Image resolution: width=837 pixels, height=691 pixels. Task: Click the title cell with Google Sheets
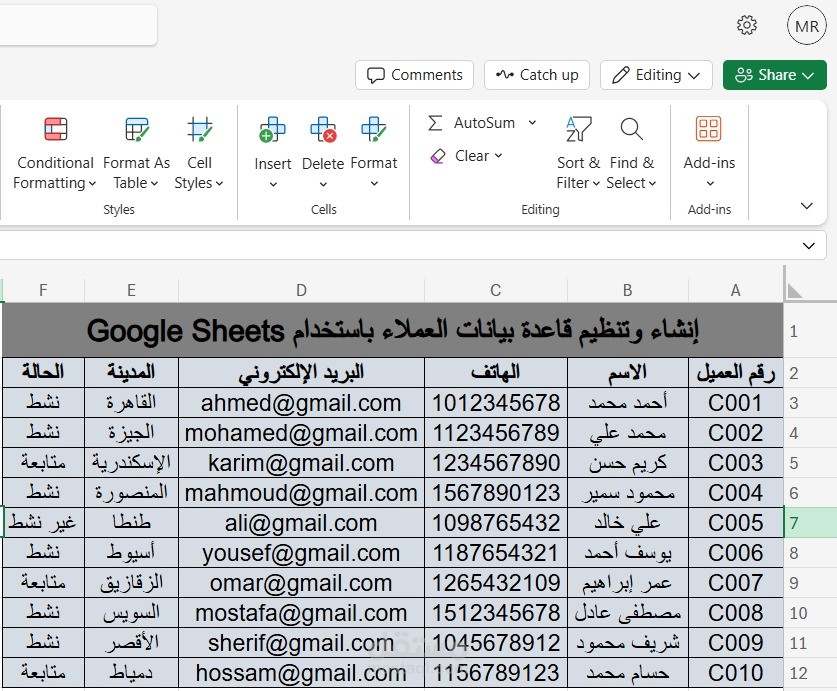point(393,331)
